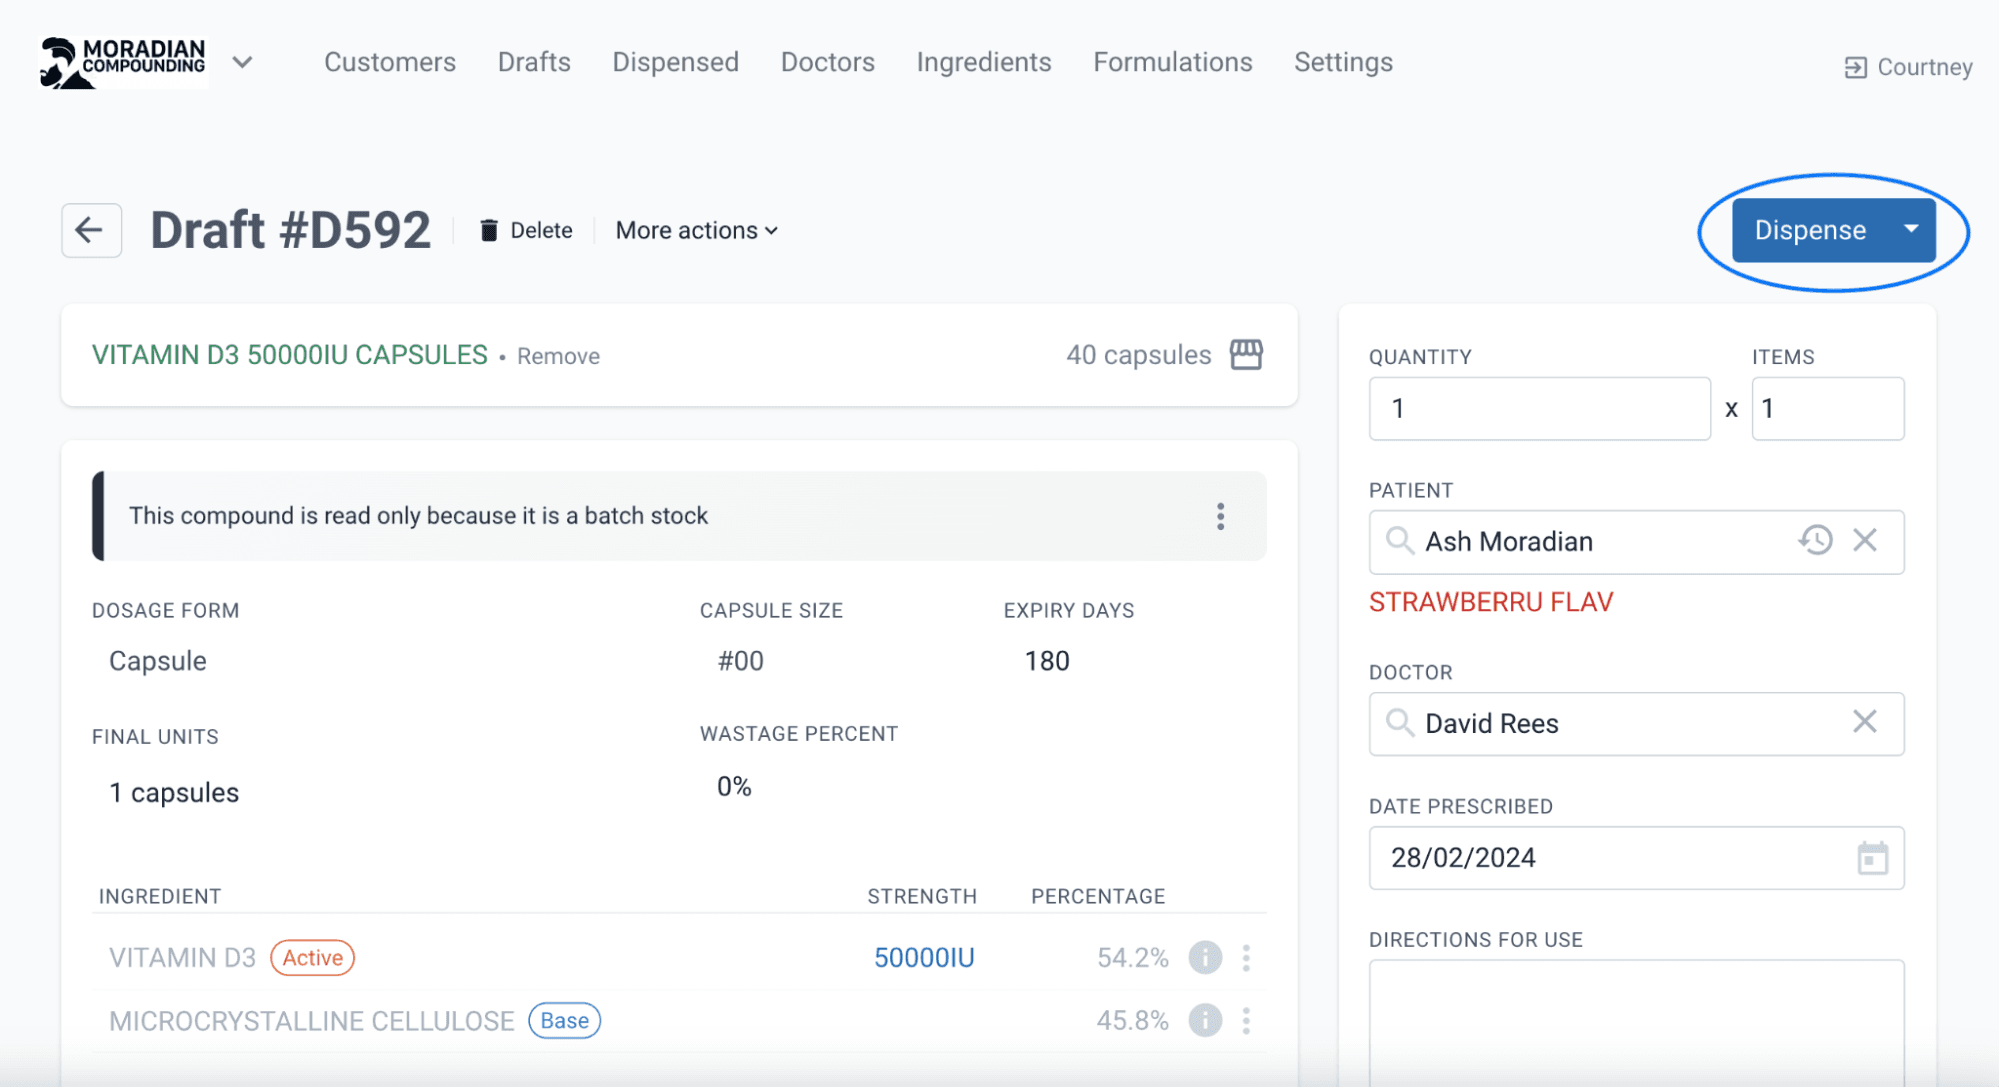This screenshot has width=1999, height=1088.
Task: Click the 50000IU strength value
Action: coord(924,958)
